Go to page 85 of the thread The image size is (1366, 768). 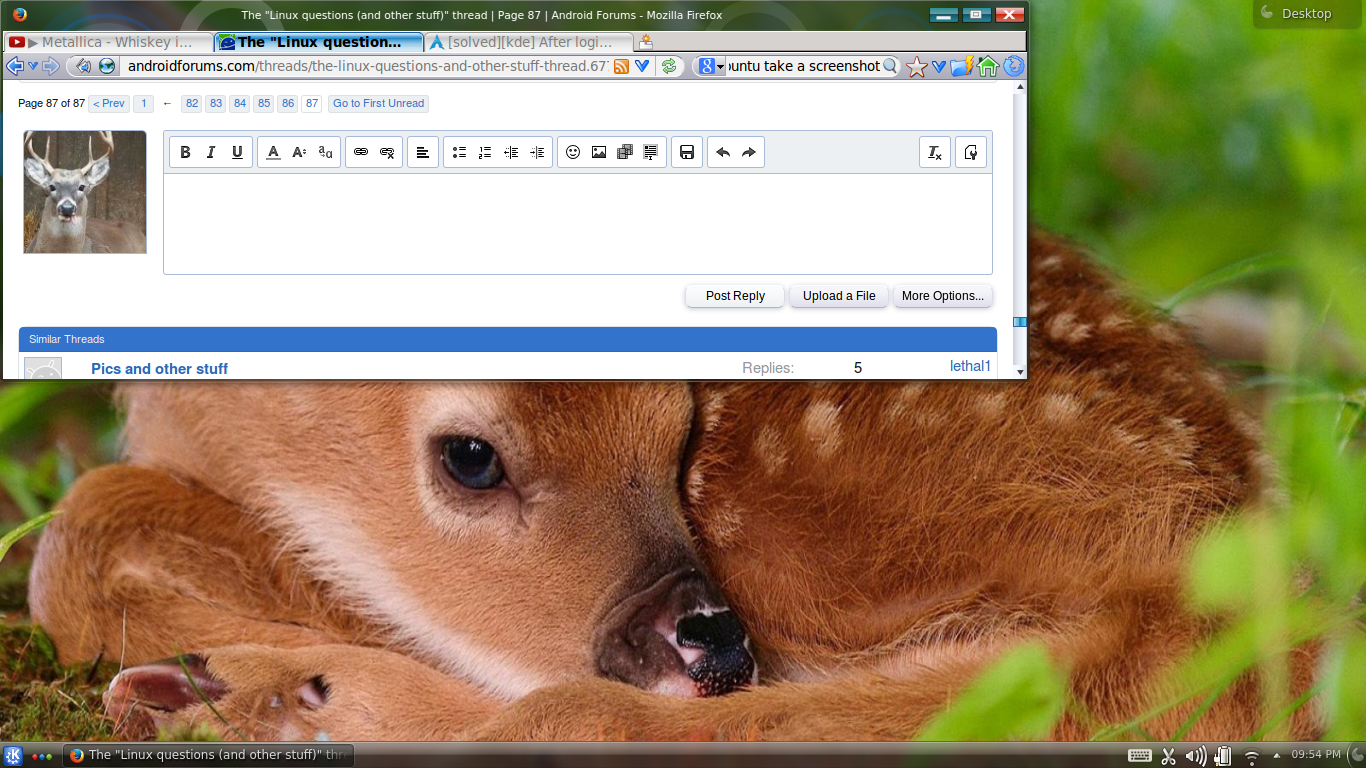(x=264, y=103)
